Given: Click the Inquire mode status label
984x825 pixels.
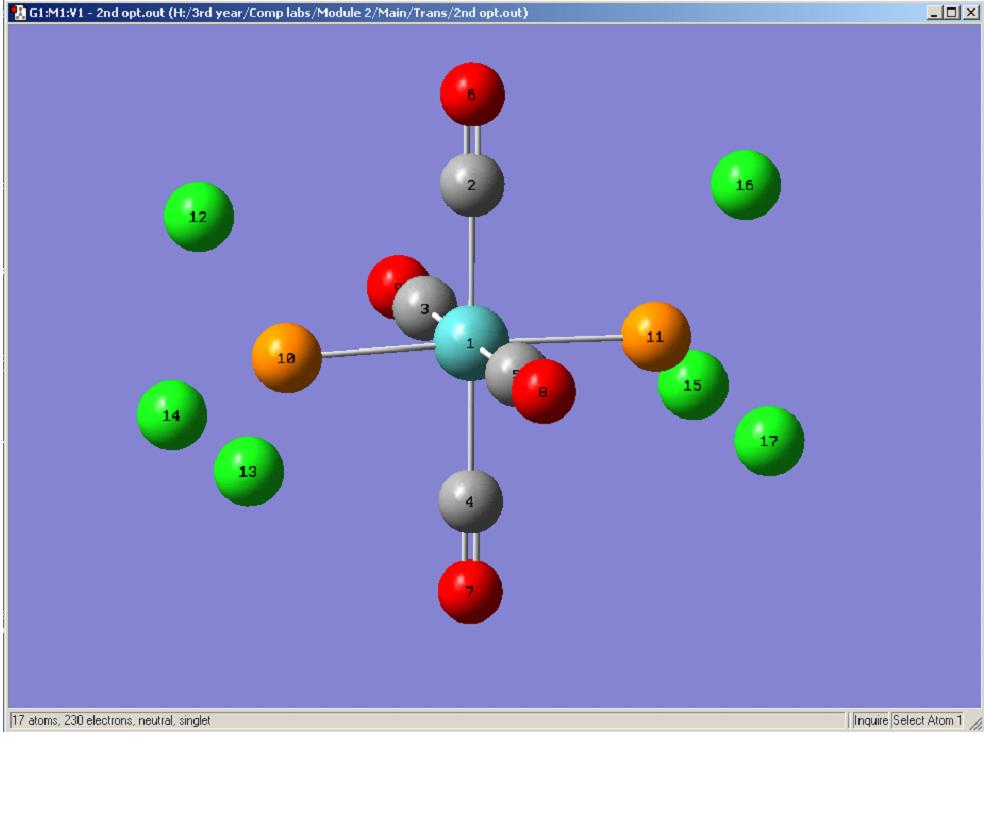Looking at the screenshot, I should (x=870, y=720).
